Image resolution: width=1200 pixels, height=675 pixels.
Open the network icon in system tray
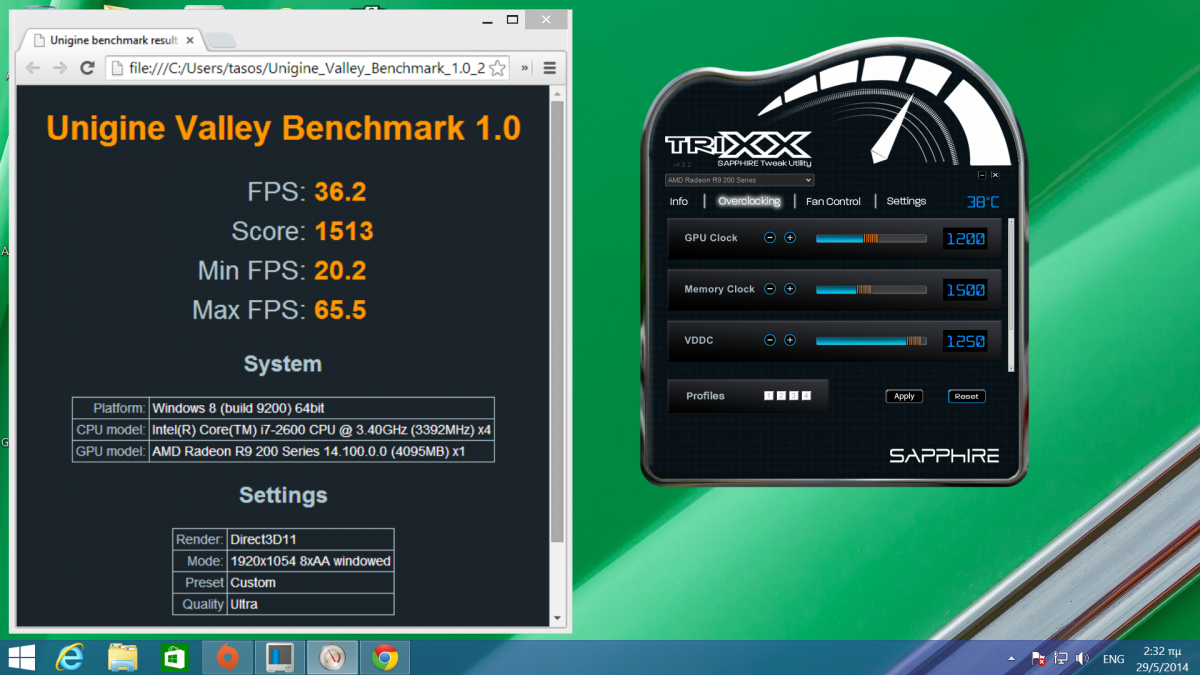pos(1060,659)
